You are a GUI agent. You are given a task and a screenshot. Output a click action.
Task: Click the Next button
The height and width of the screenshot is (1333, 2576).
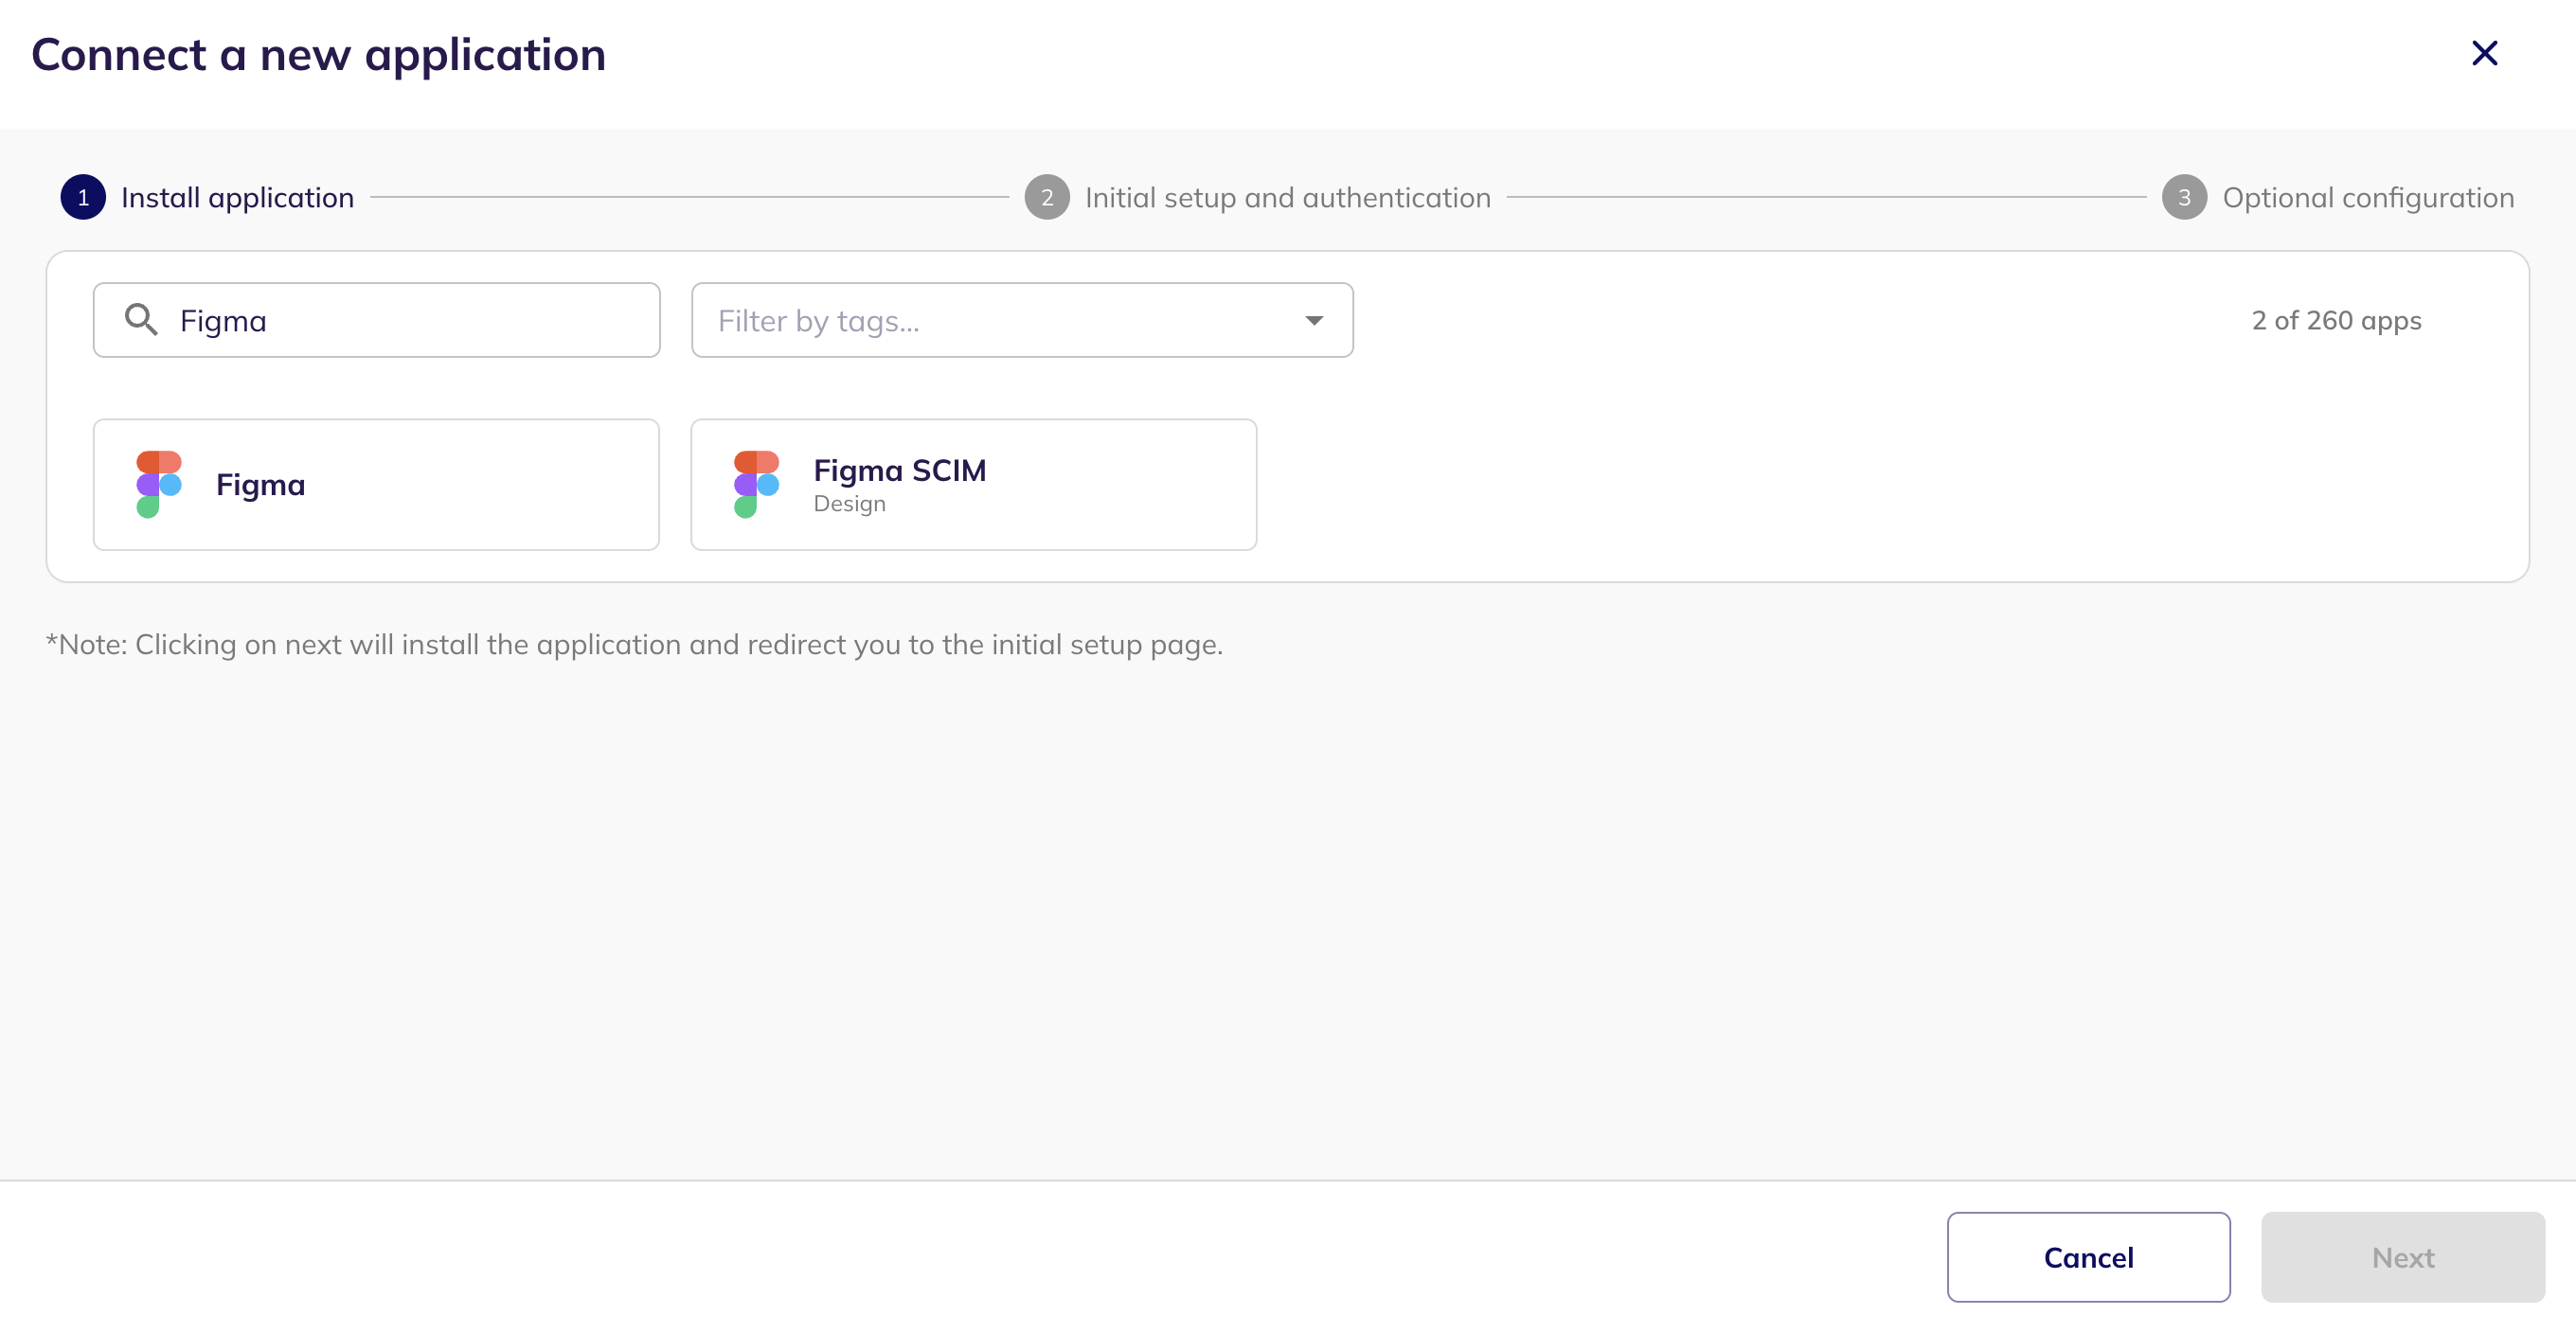pyautogui.click(x=2403, y=1257)
